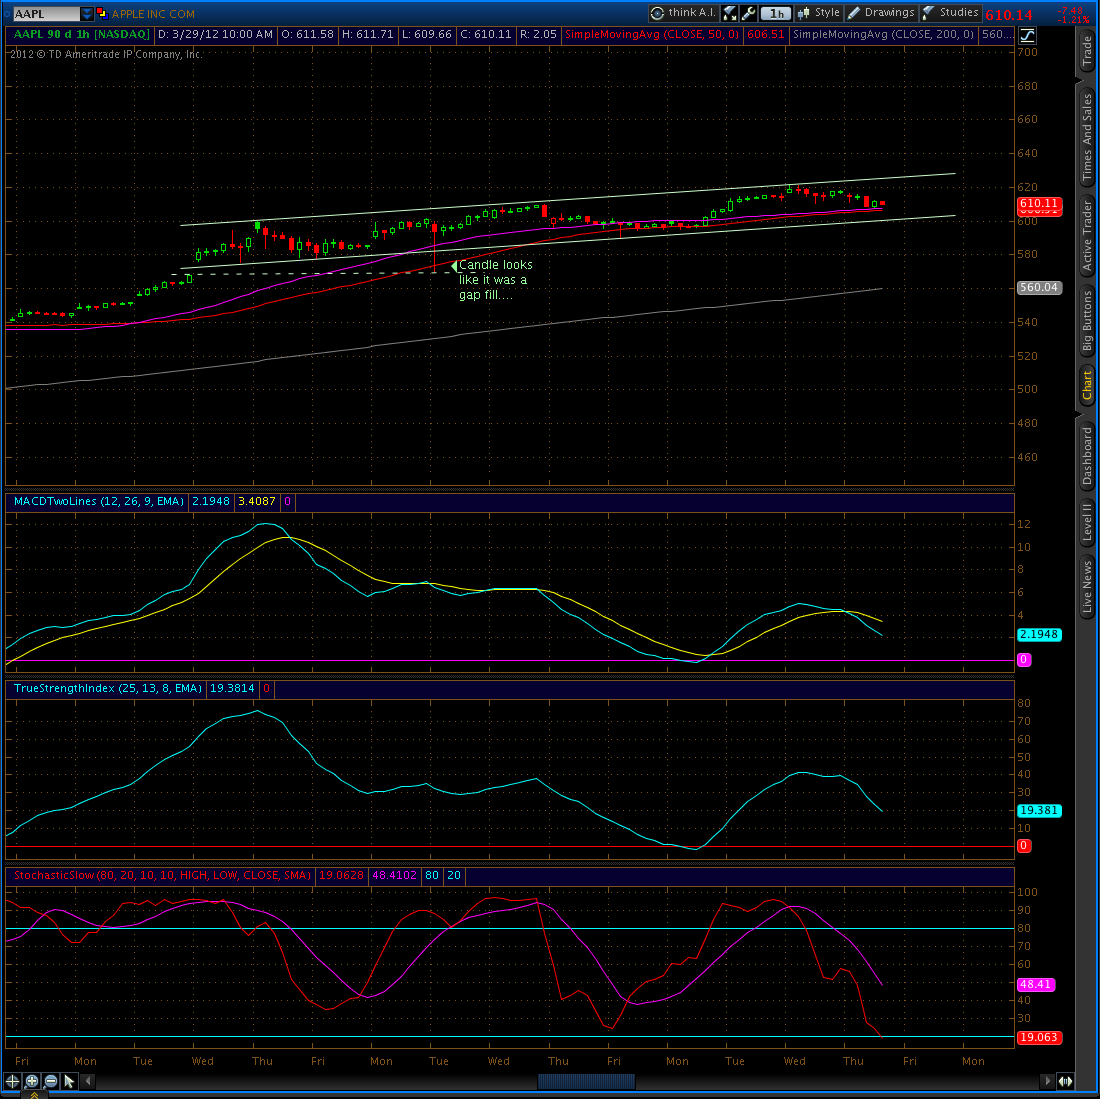Click the C: 610.11 close value
This screenshot has height=1099, width=1100.
click(485, 34)
